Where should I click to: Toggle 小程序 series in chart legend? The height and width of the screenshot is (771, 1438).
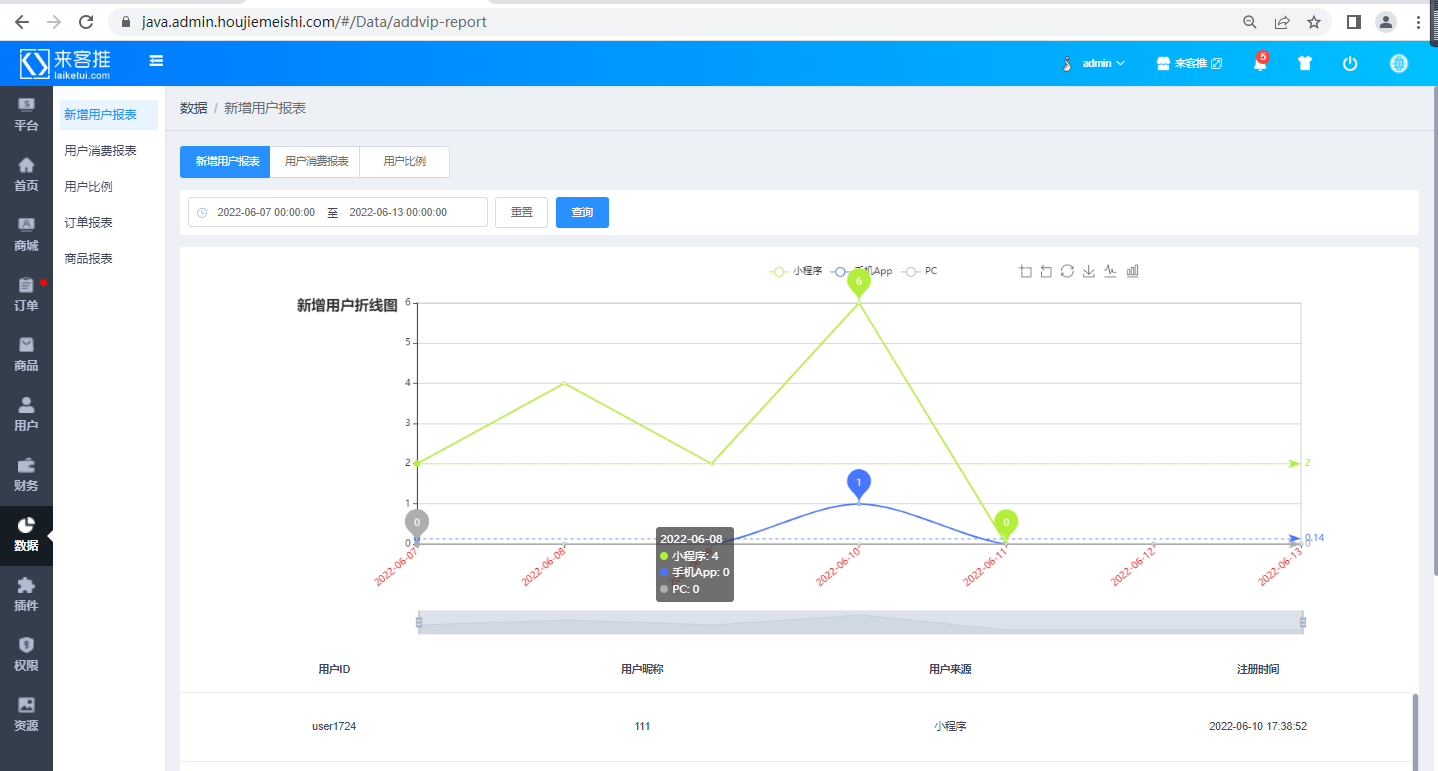(795, 271)
